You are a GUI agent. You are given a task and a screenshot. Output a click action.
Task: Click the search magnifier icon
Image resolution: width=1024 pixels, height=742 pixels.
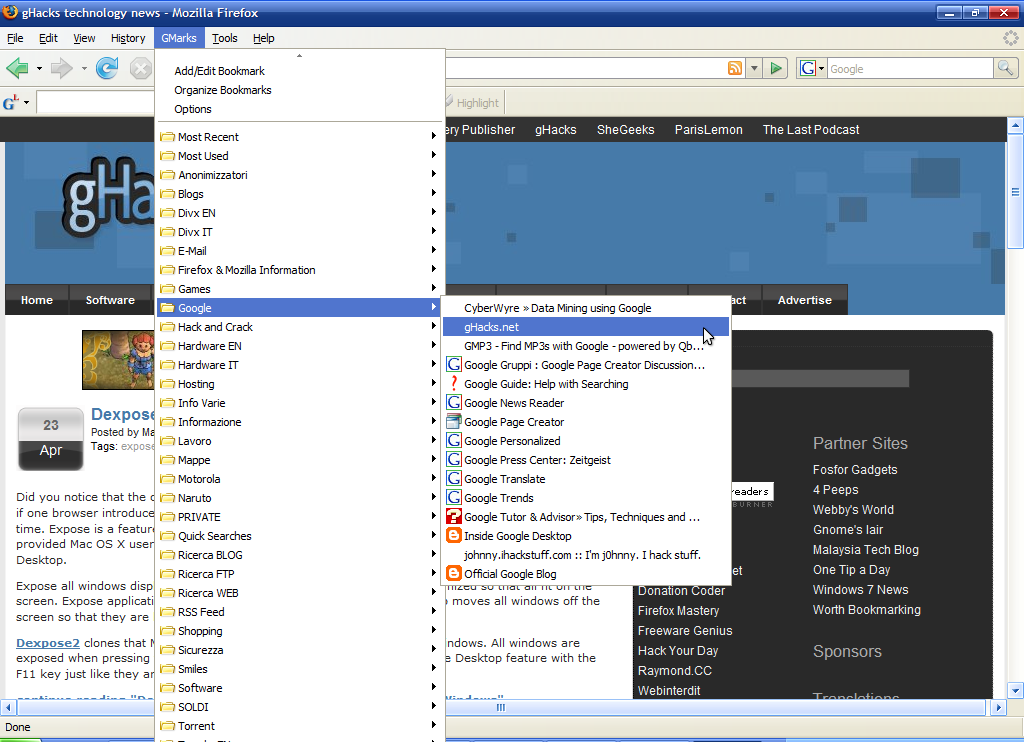pyautogui.click(x=1005, y=68)
